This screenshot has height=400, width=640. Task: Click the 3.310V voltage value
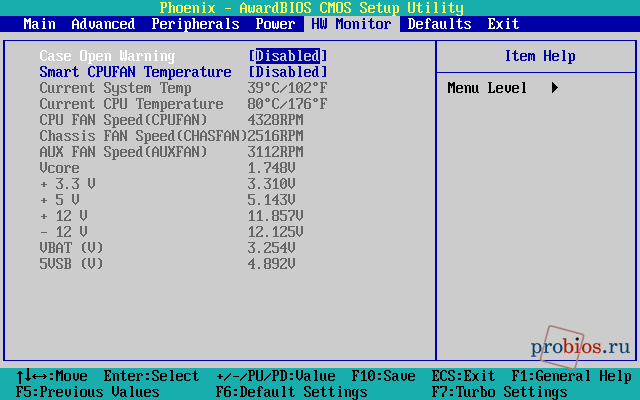coord(271,184)
